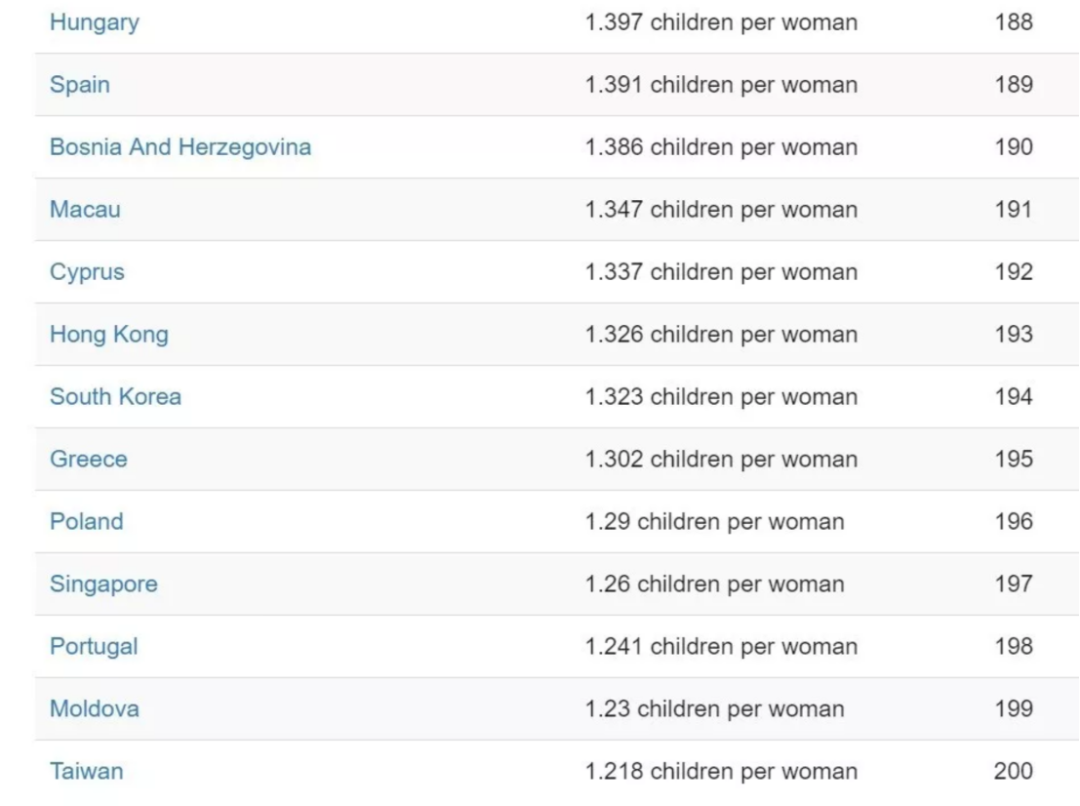Click Poland's 1.29 children per woman value
The image size is (1080, 806).
(714, 522)
